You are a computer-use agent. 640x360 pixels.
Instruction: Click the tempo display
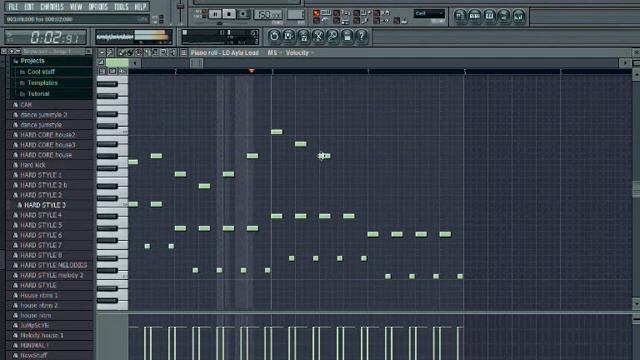[x=268, y=14]
